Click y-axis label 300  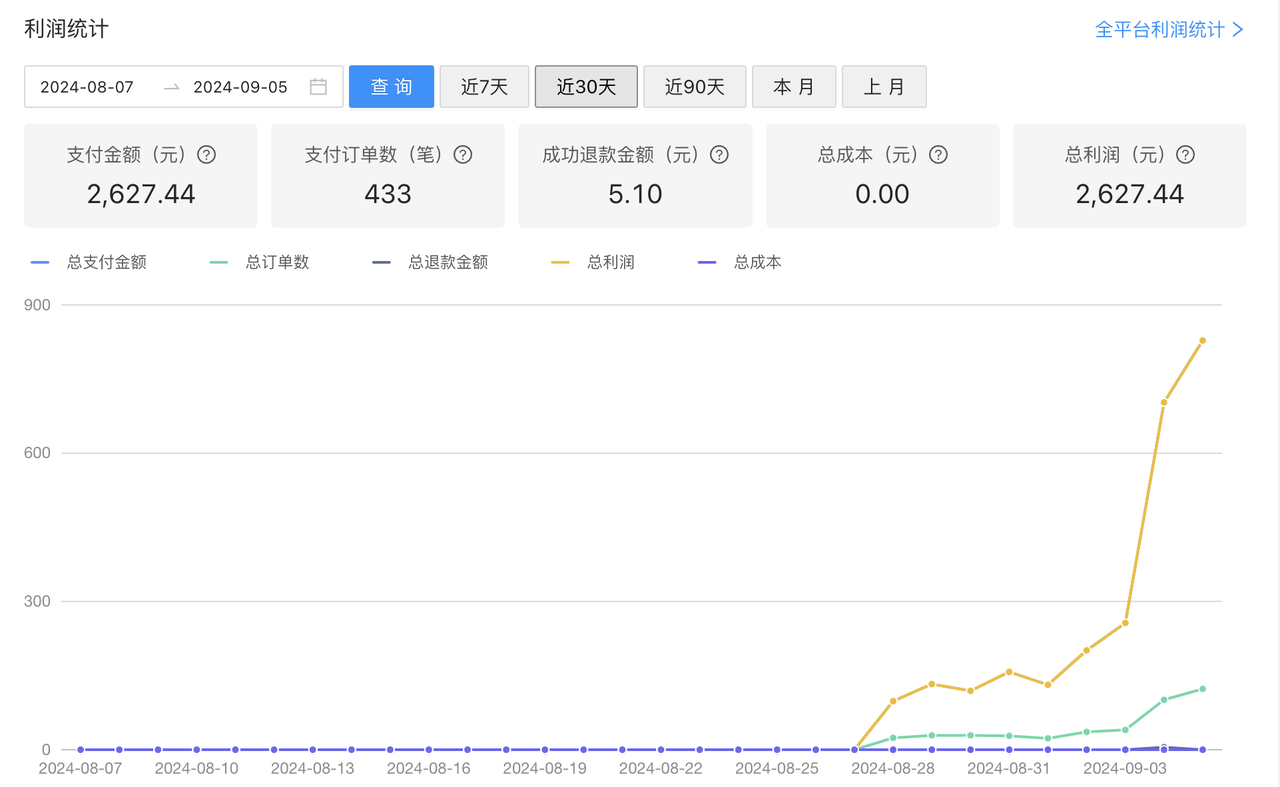(37, 601)
